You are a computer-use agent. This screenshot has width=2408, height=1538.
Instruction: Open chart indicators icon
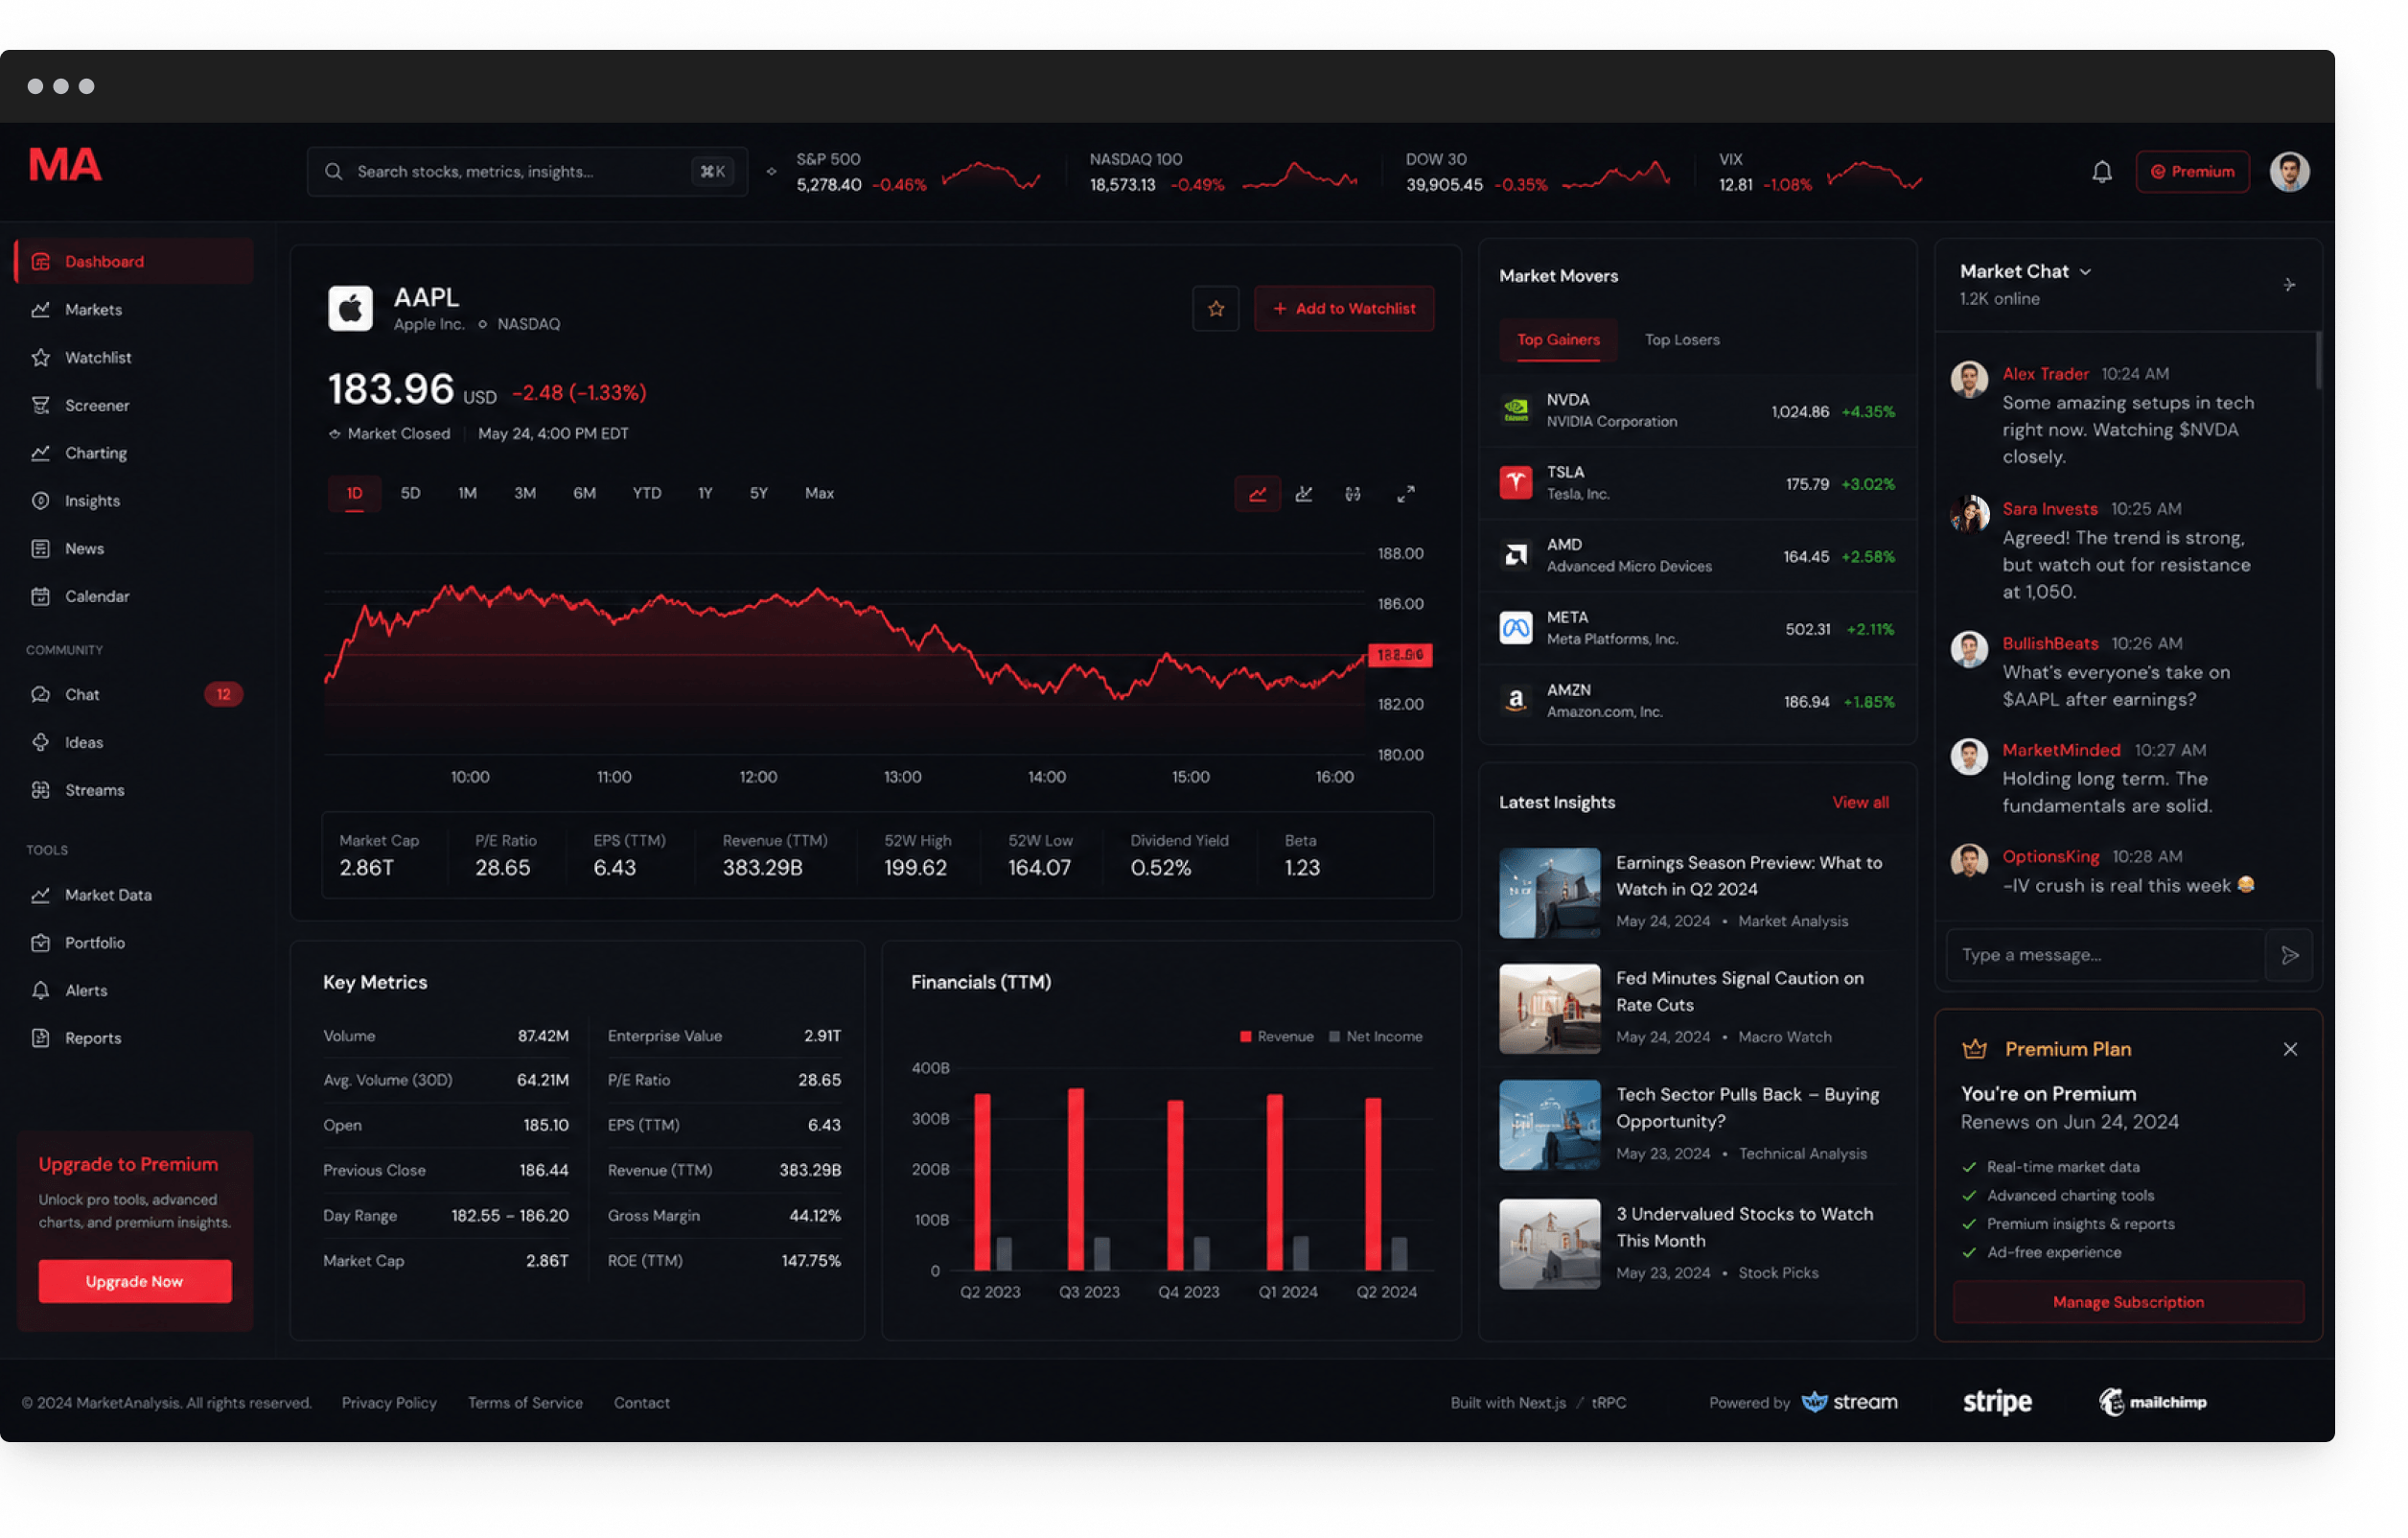[x=1304, y=494]
